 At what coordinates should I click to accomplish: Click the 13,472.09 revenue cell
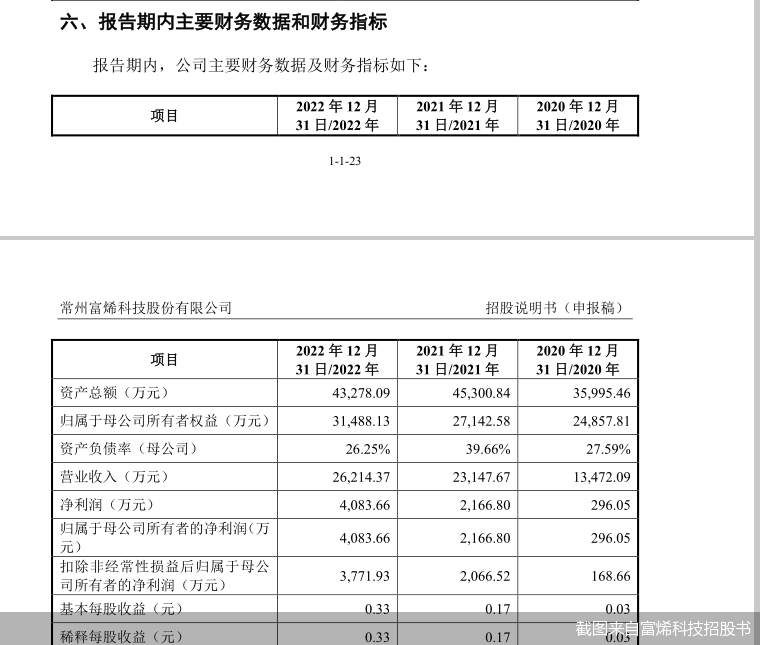click(x=597, y=477)
